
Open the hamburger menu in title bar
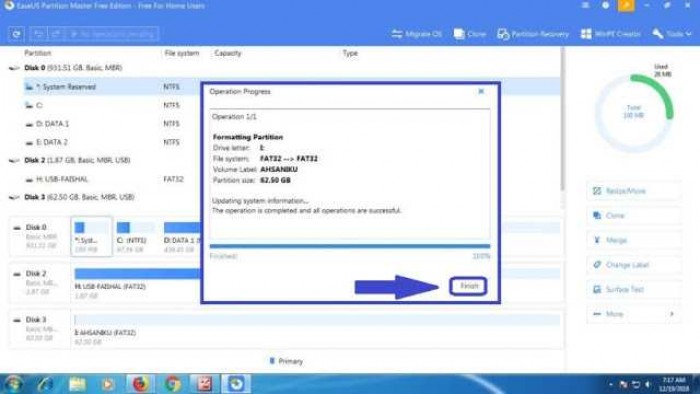point(585,5)
